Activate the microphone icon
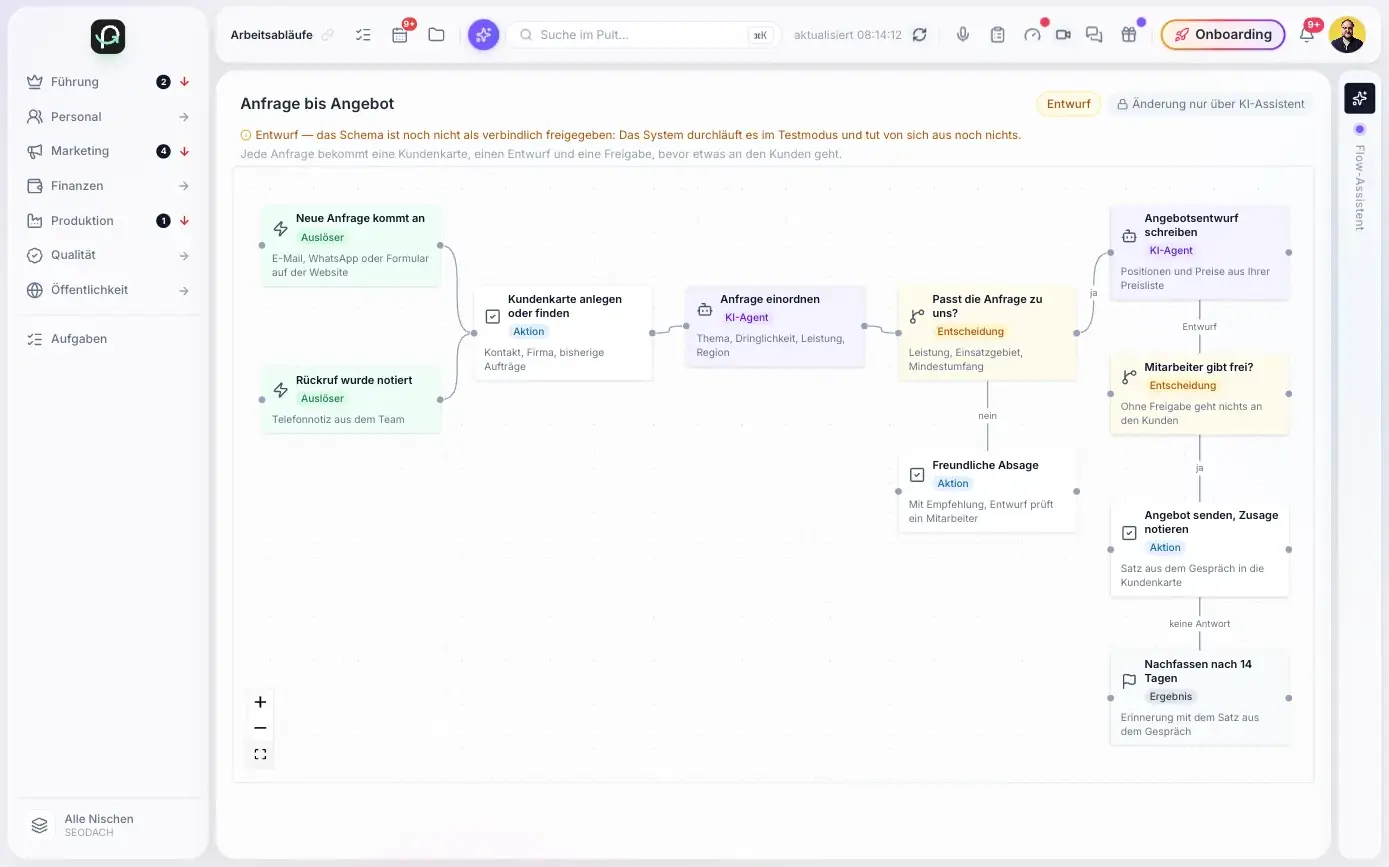This screenshot has width=1389, height=867. pos(963,35)
